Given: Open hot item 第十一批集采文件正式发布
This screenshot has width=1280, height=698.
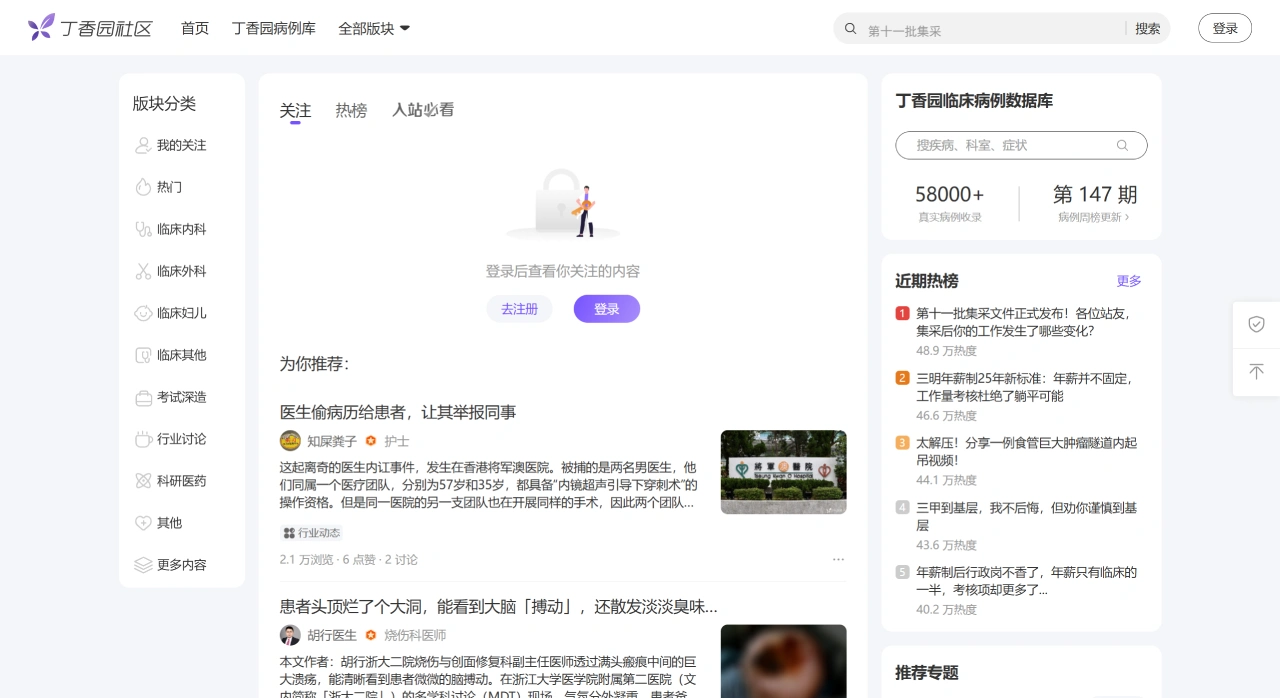Looking at the screenshot, I should point(1024,322).
